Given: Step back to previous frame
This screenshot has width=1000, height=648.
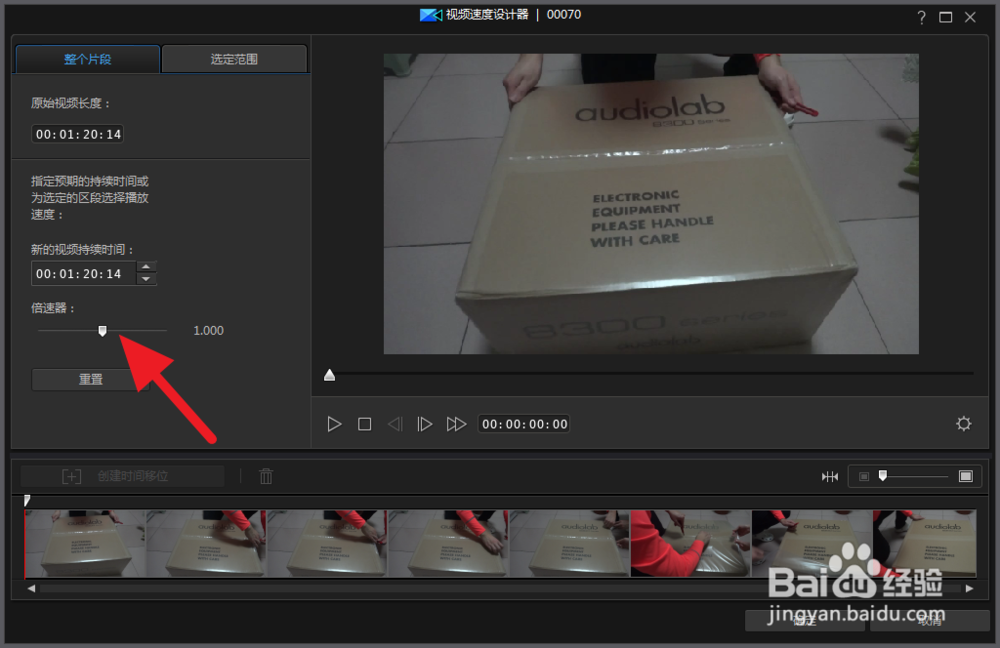Looking at the screenshot, I should pos(395,424).
